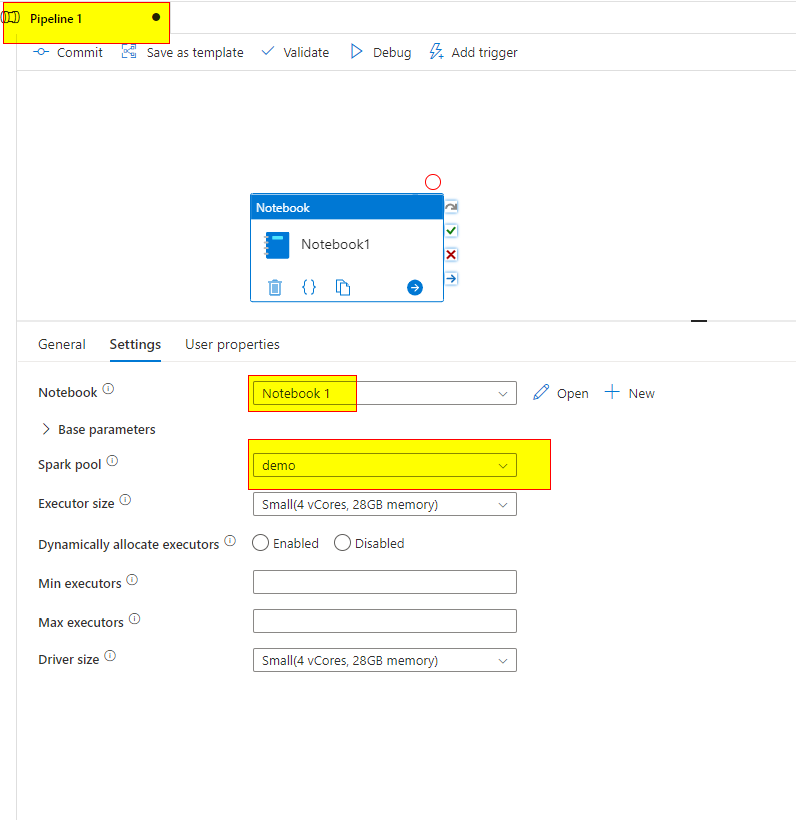Click the completion arrow connector
Viewport: 796px width, 820px height.
[x=451, y=278]
